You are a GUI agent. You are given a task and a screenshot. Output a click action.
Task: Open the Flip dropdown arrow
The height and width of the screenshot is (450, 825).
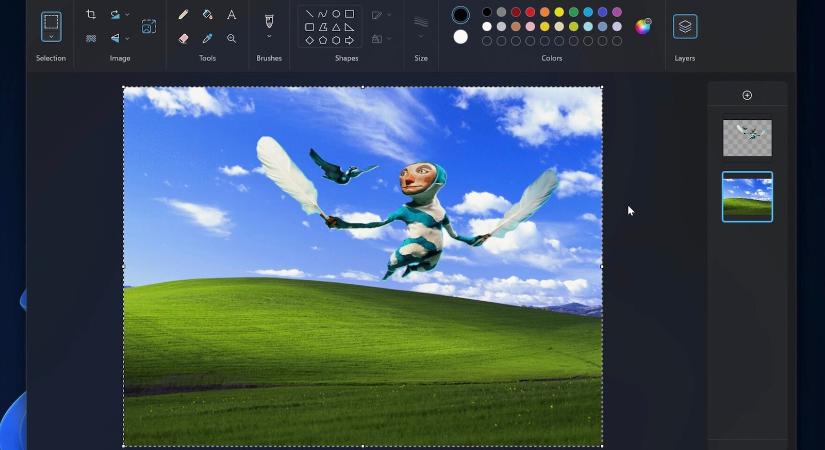point(127,38)
